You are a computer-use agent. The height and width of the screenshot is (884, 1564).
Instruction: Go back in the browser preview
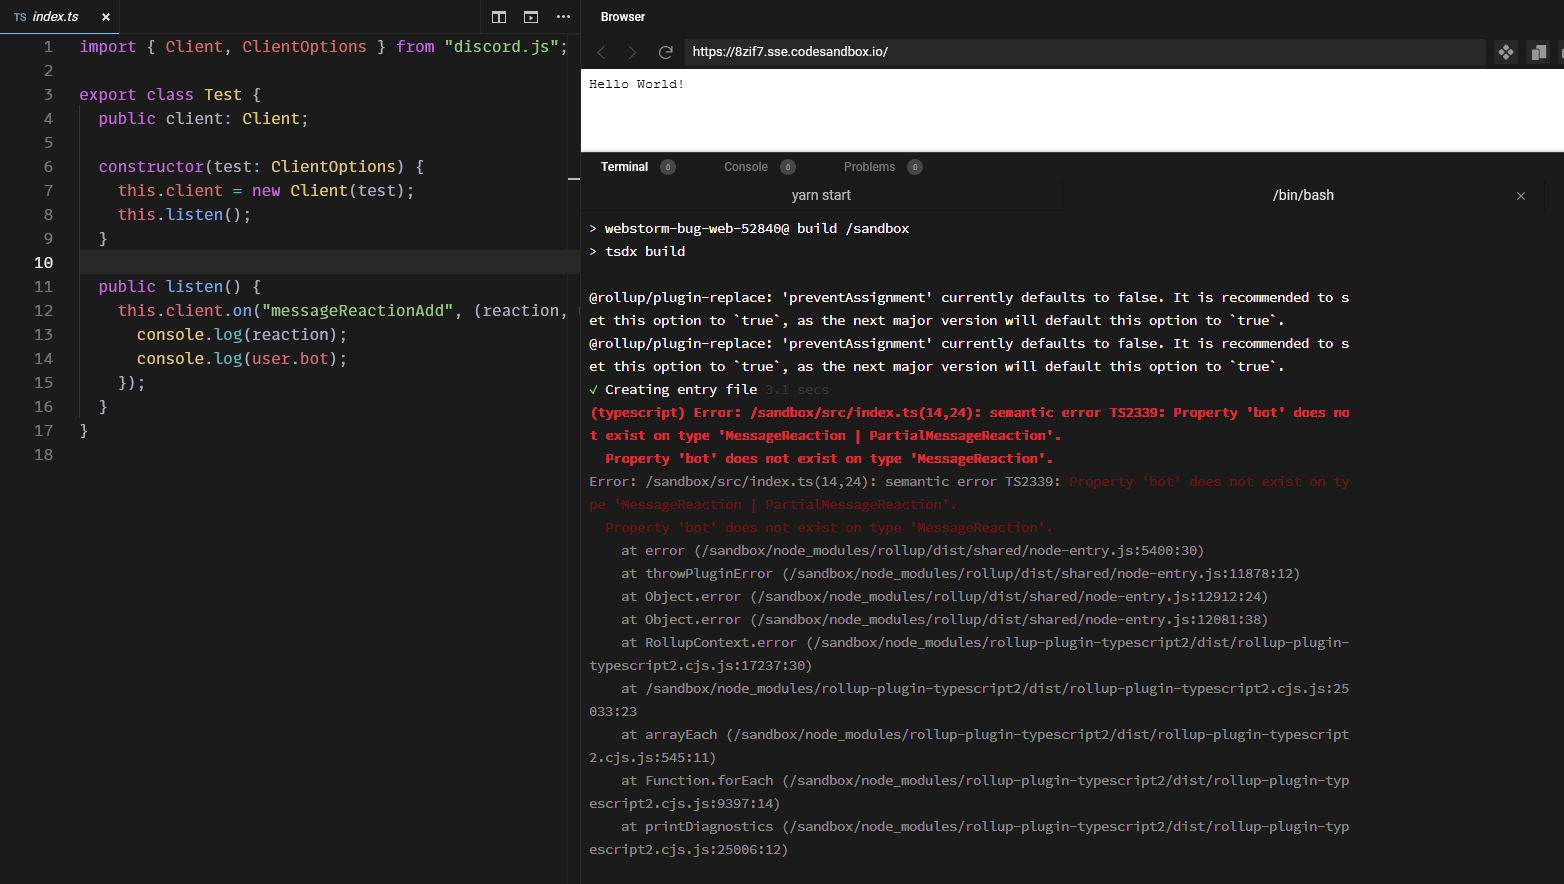[x=601, y=52]
